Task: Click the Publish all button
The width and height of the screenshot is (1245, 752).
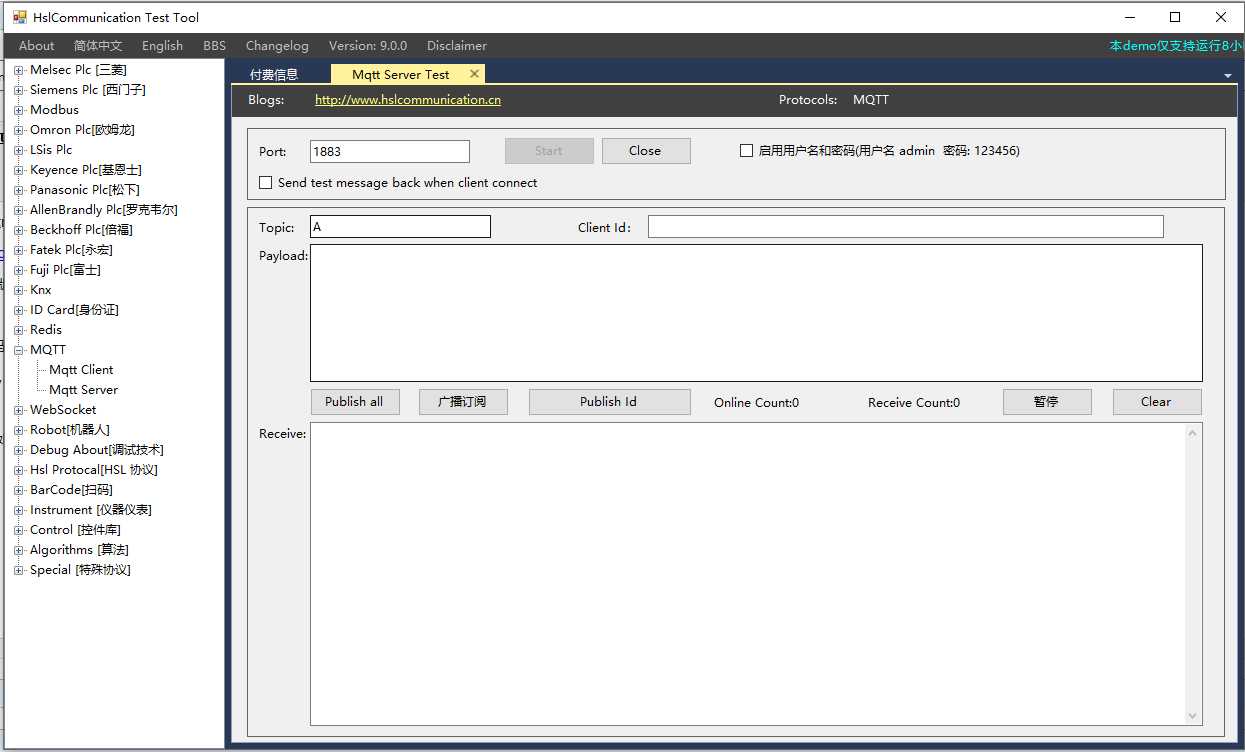Action: (x=354, y=402)
